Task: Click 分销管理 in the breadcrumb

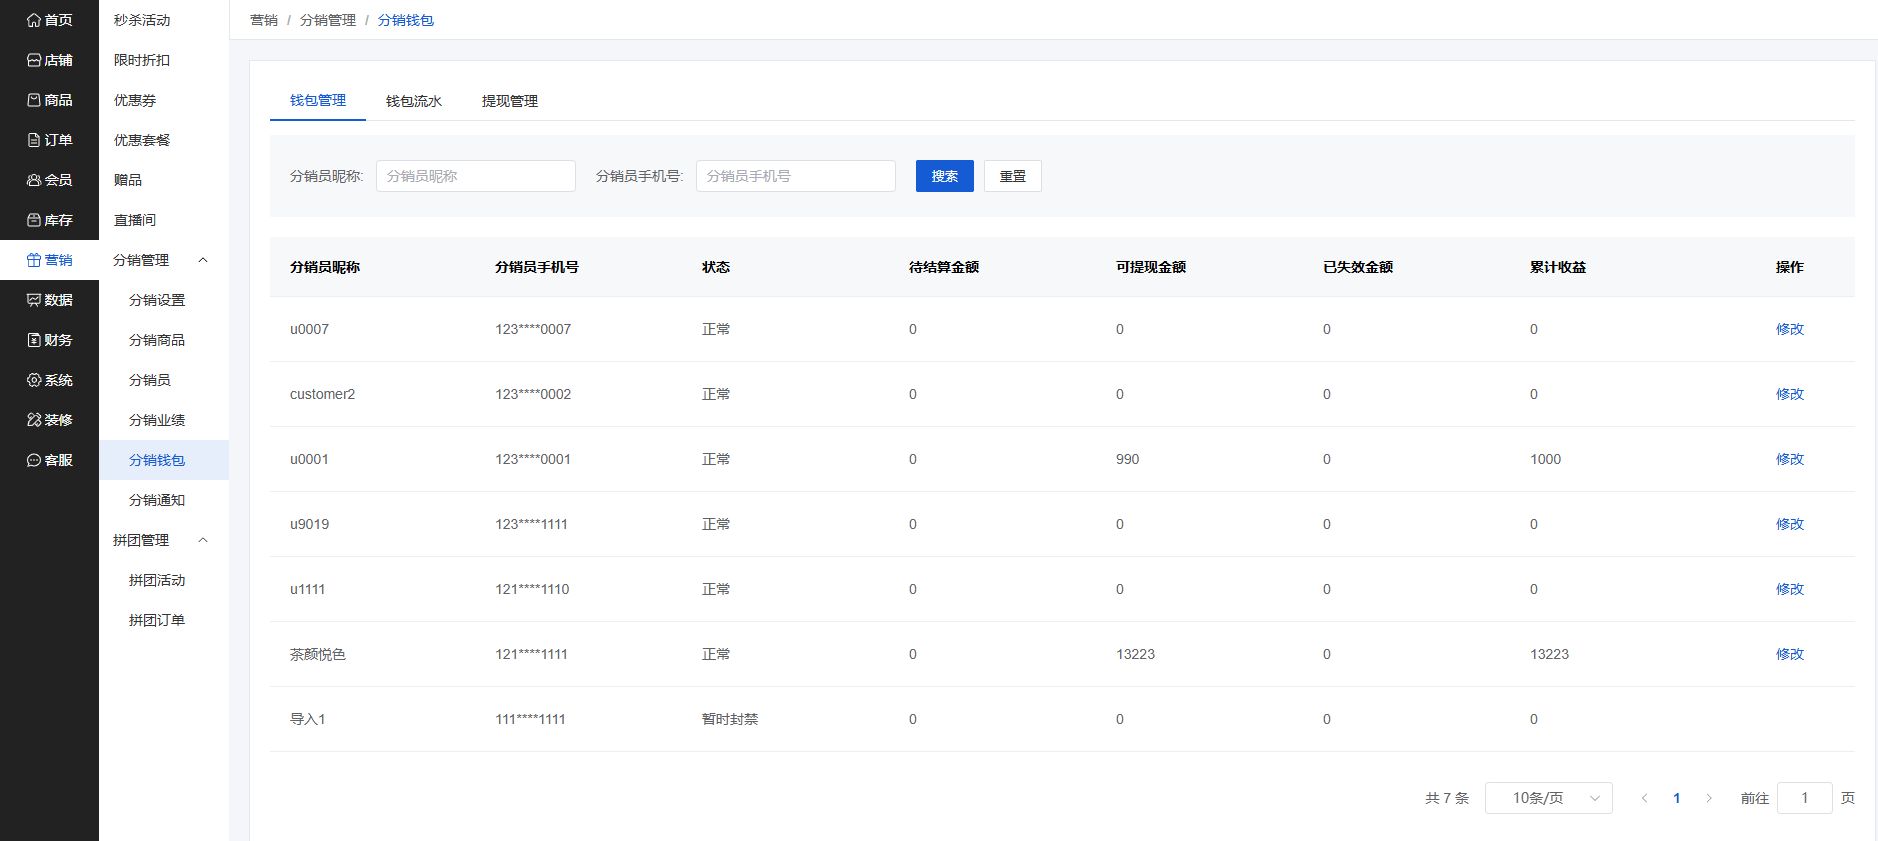Action: tap(328, 20)
